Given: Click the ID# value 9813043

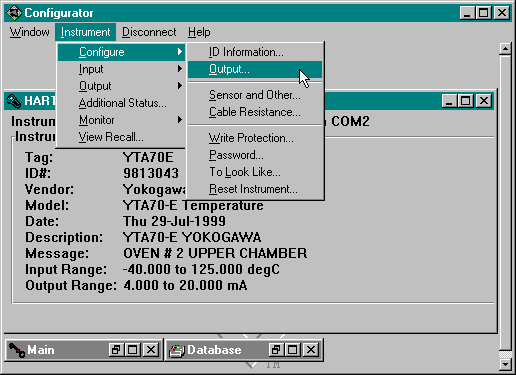Looking at the screenshot, I should (x=151, y=173).
